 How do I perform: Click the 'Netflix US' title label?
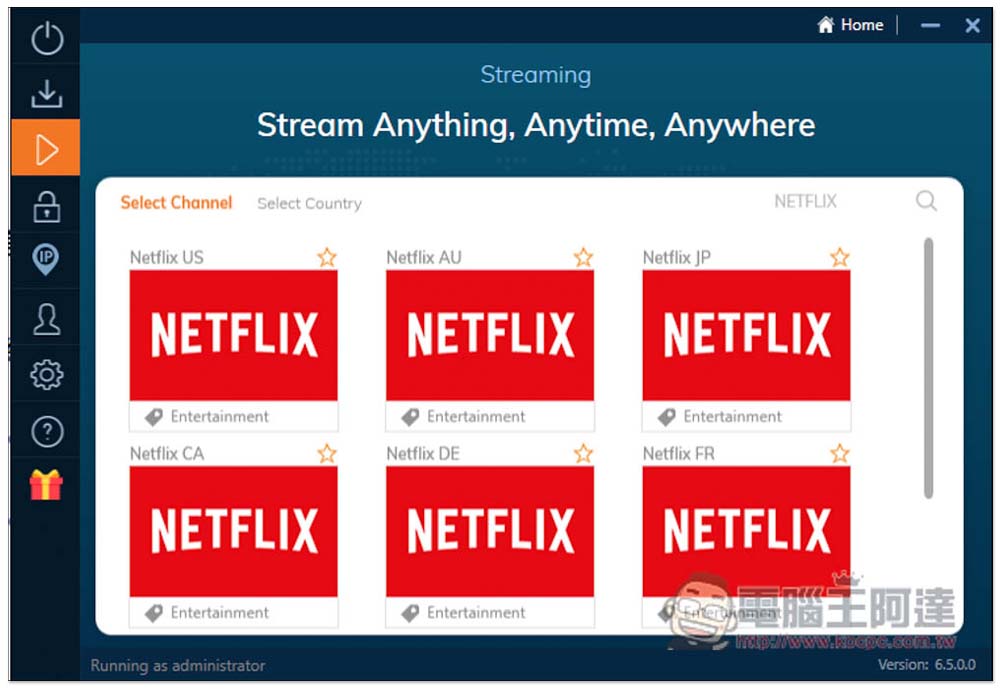pos(166,258)
